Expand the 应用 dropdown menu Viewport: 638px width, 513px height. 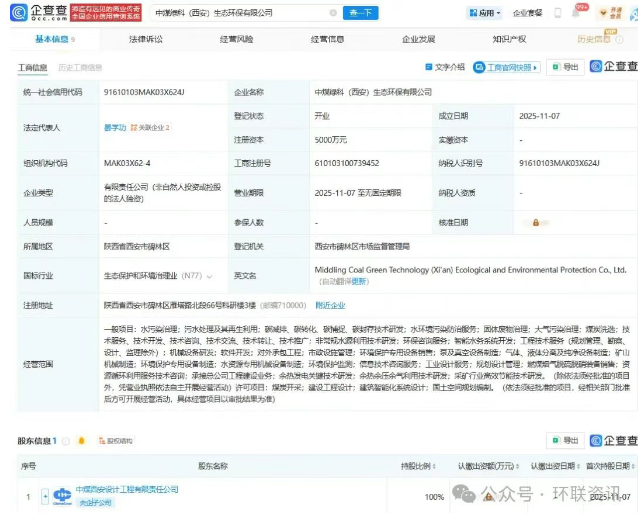point(485,13)
